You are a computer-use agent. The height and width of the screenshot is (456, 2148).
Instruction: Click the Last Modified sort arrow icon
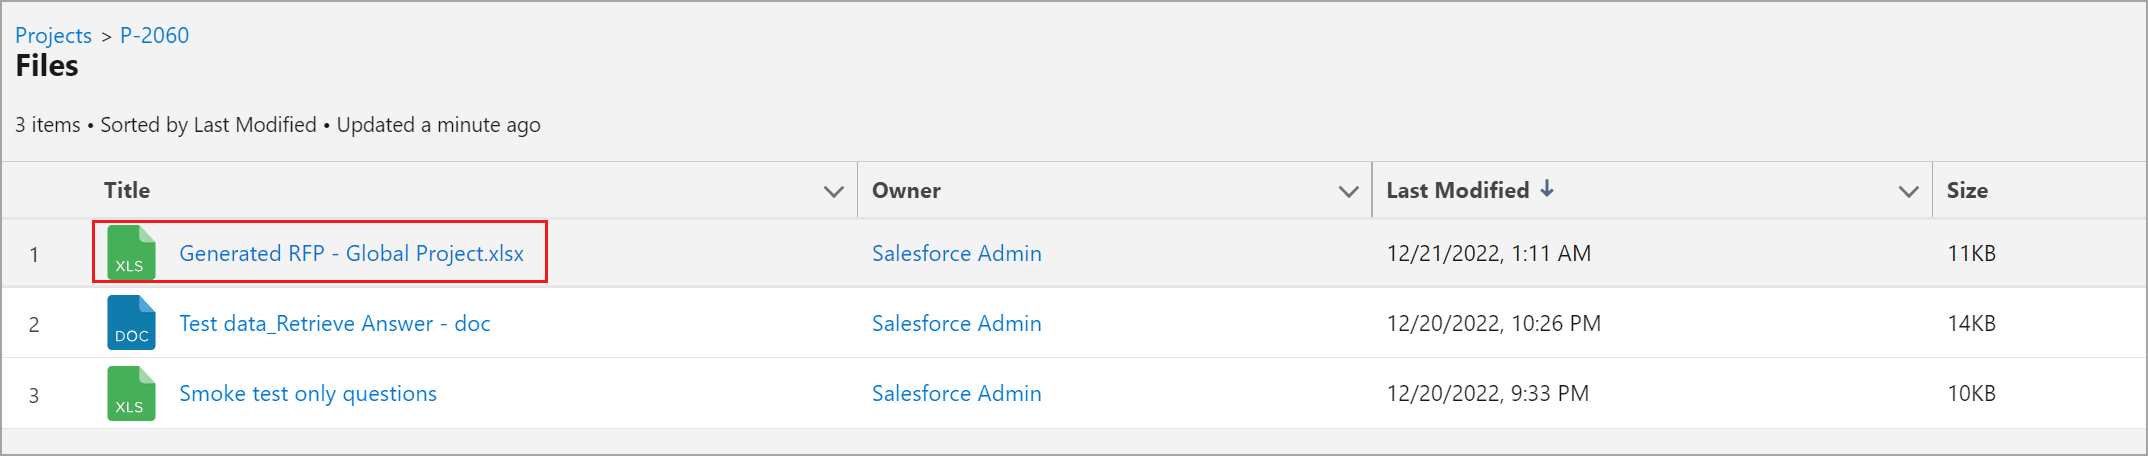[1547, 189]
